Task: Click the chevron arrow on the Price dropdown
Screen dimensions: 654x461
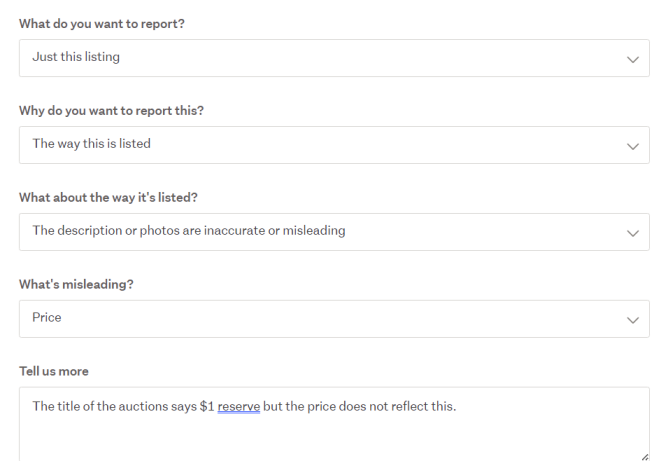Action: (631, 320)
